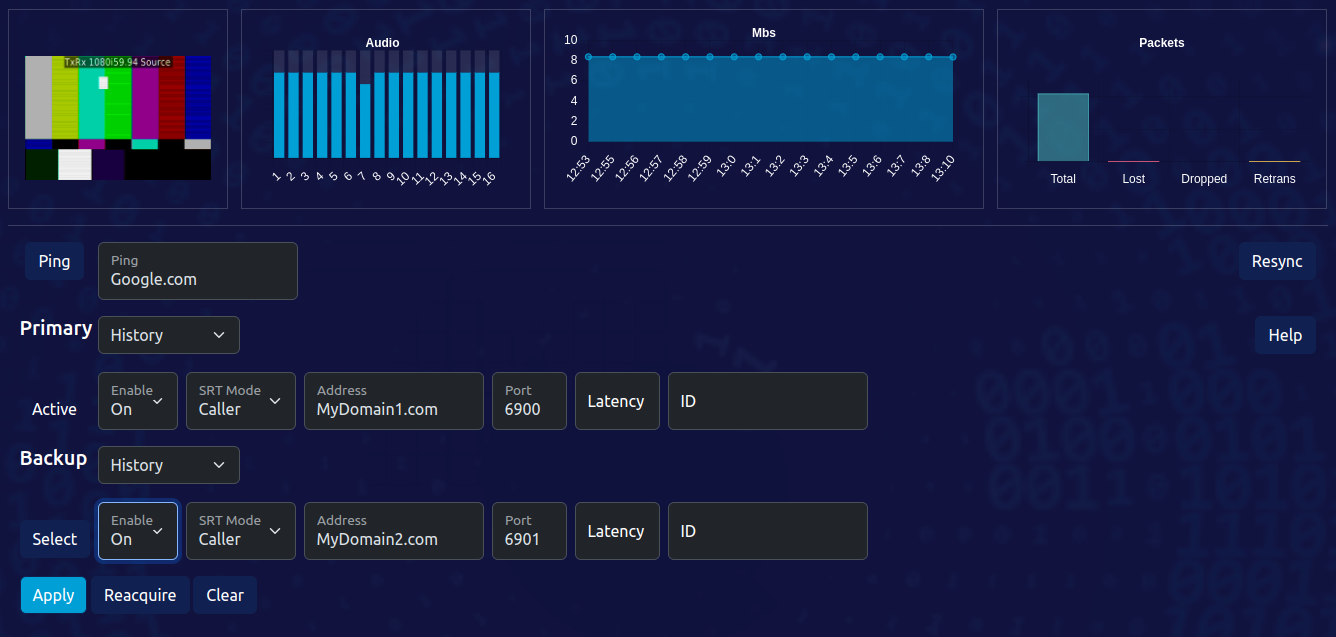Click the Resync button

point(1277,261)
